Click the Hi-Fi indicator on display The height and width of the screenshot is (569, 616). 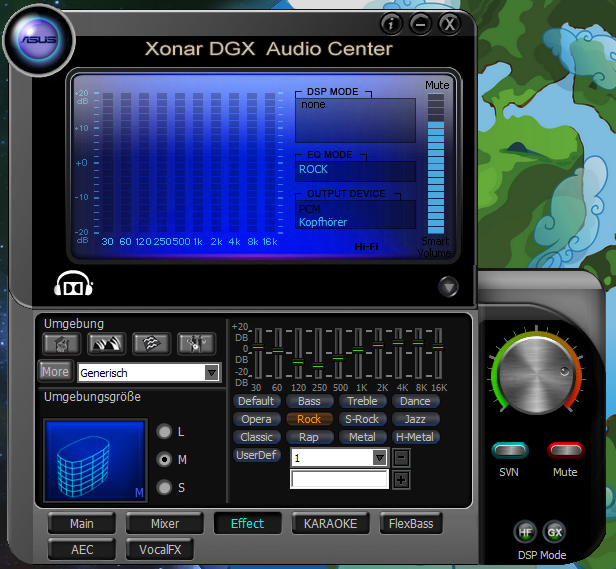coord(366,246)
